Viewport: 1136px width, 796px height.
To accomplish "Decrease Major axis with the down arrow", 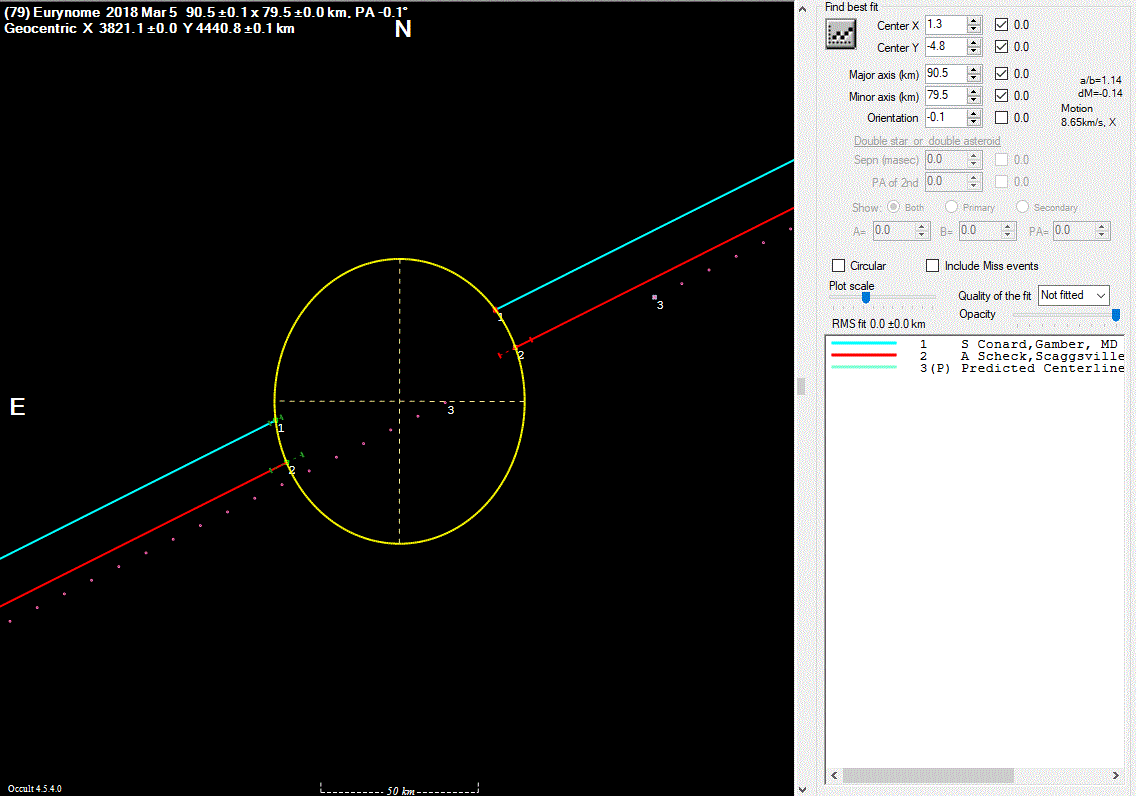I will pos(974,78).
